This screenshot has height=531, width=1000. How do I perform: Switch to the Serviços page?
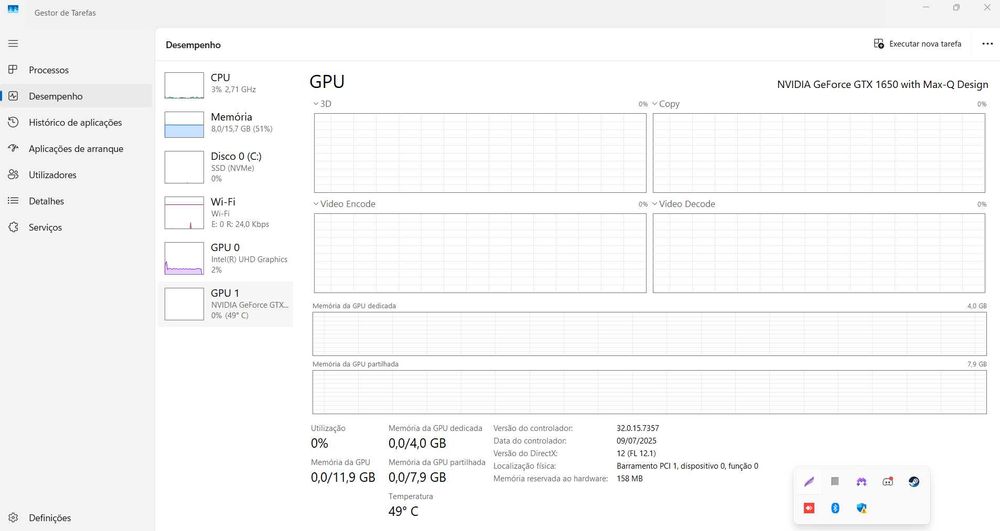(x=45, y=227)
